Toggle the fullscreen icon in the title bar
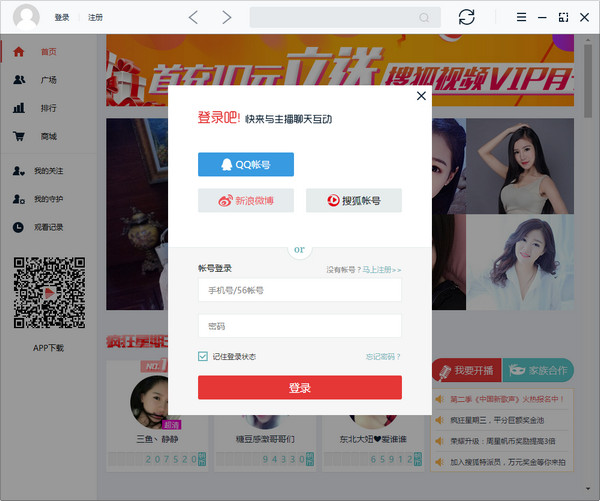Screen dimensions: 600x501 [563, 17]
